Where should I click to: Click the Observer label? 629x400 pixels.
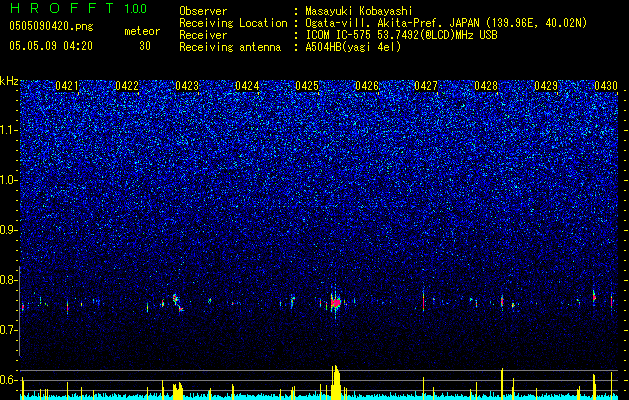[203, 11]
